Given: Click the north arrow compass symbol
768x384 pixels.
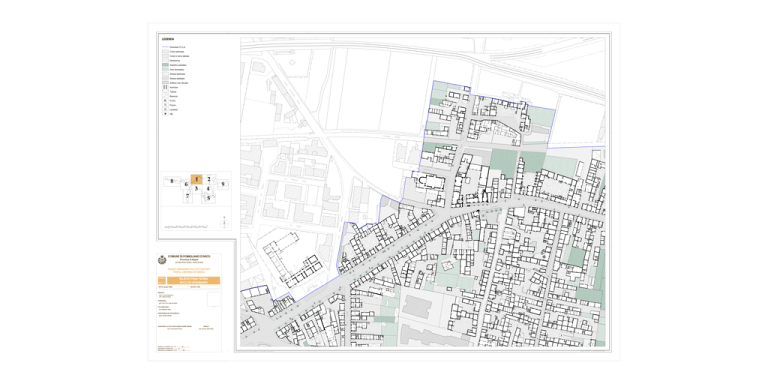Looking at the screenshot, I should 224,223.
